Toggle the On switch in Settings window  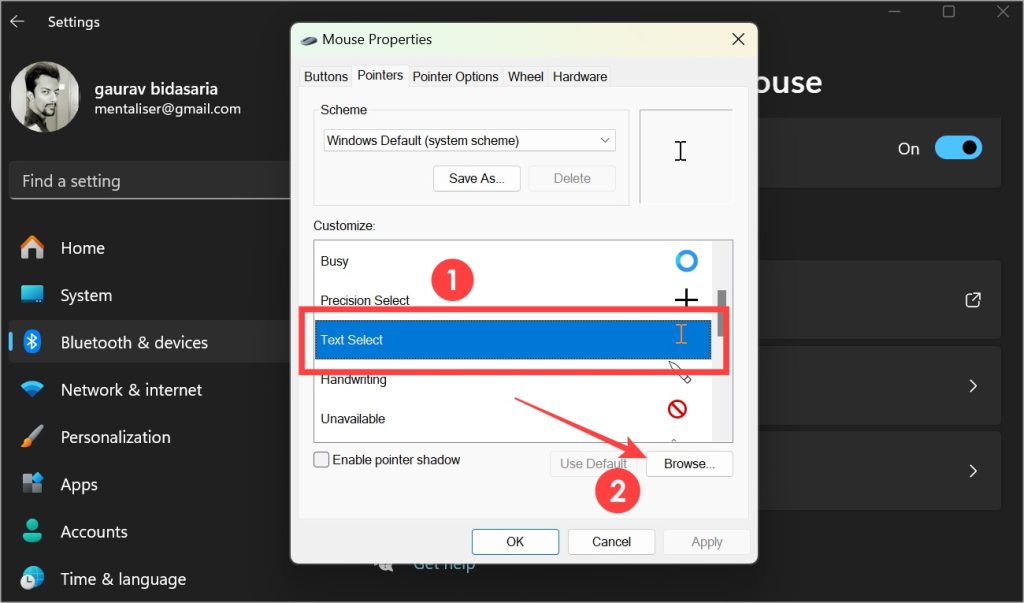958,148
